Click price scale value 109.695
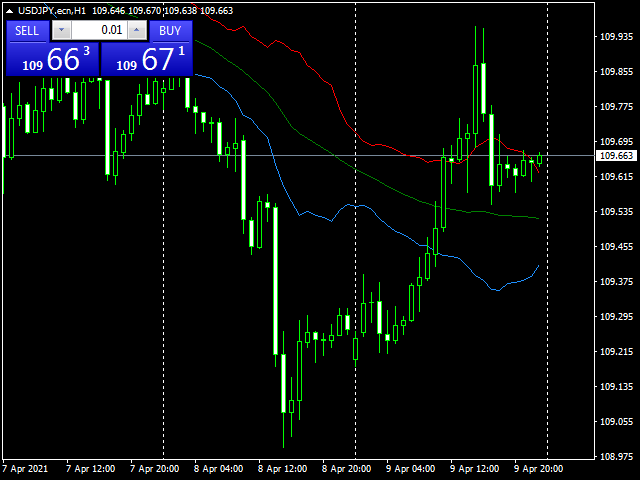Image resolution: width=640 pixels, height=480 pixels. [x=616, y=142]
